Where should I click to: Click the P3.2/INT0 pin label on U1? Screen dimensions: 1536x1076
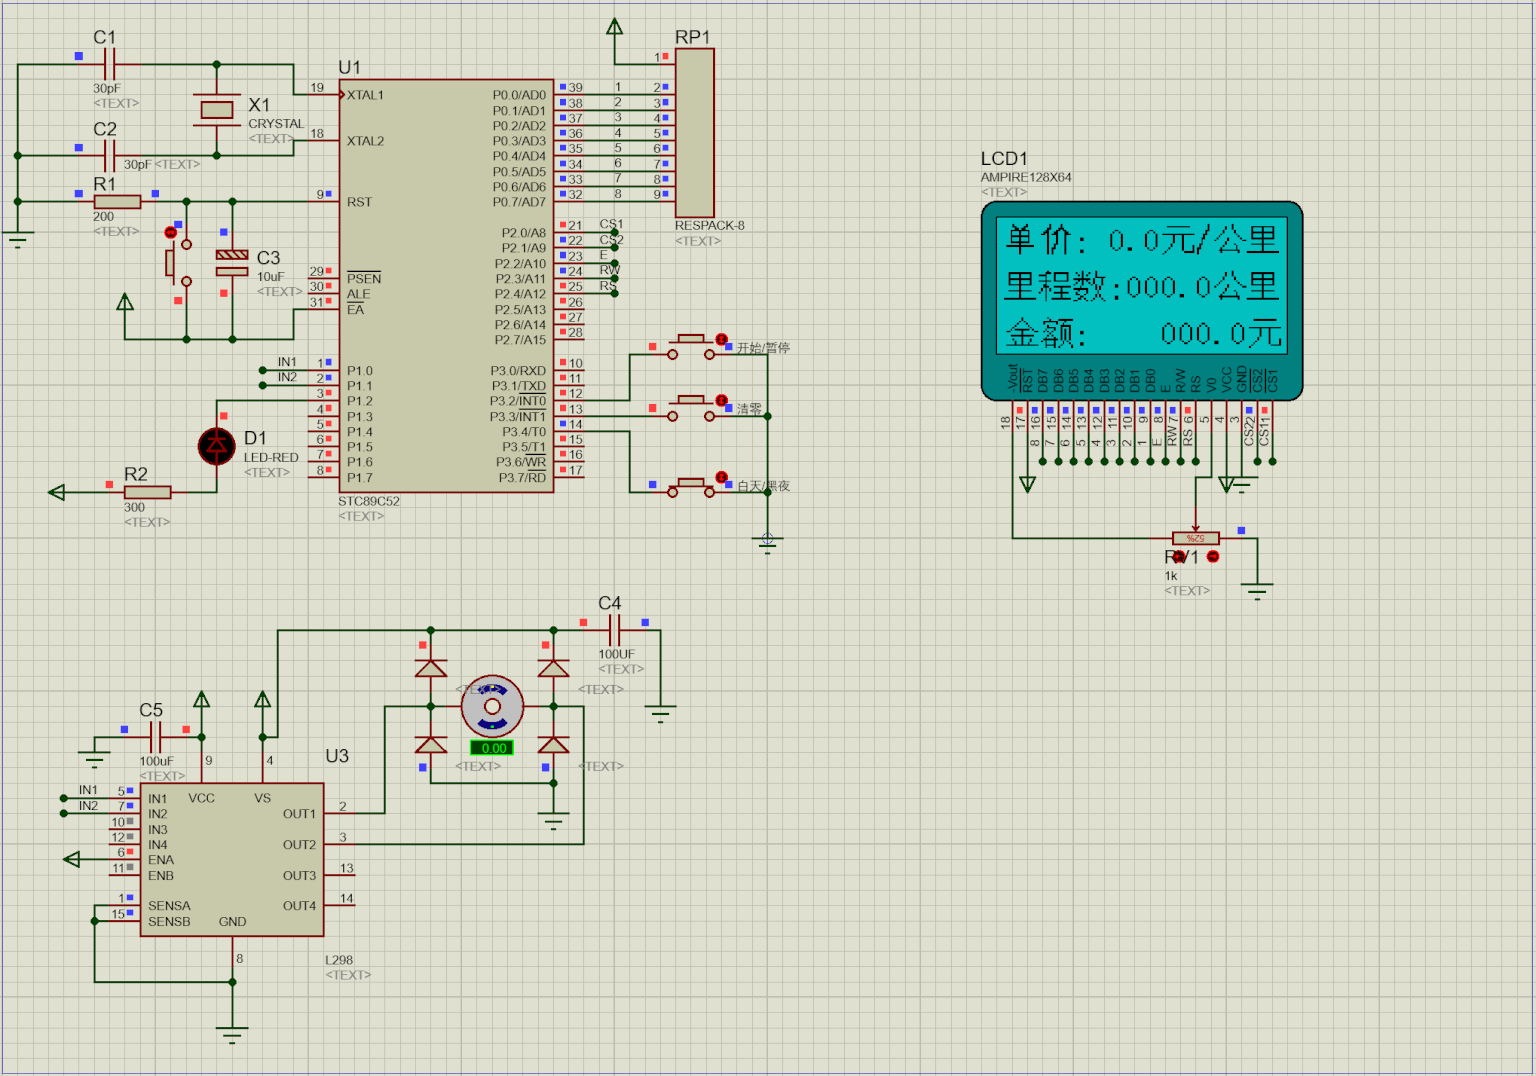coord(518,401)
